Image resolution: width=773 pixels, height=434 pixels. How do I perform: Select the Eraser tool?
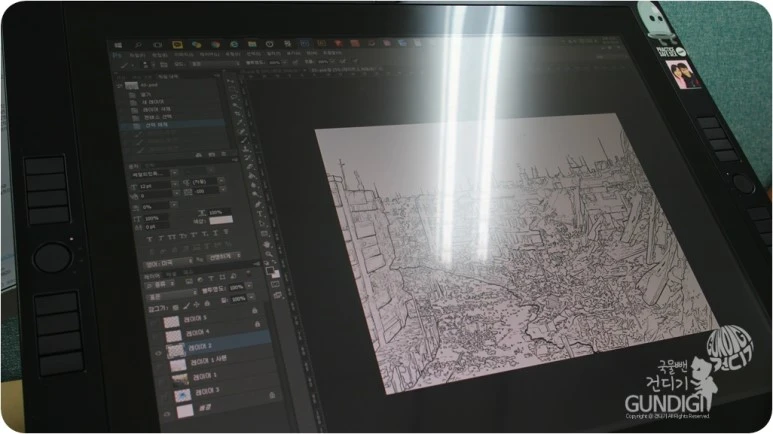click(249, 167)
